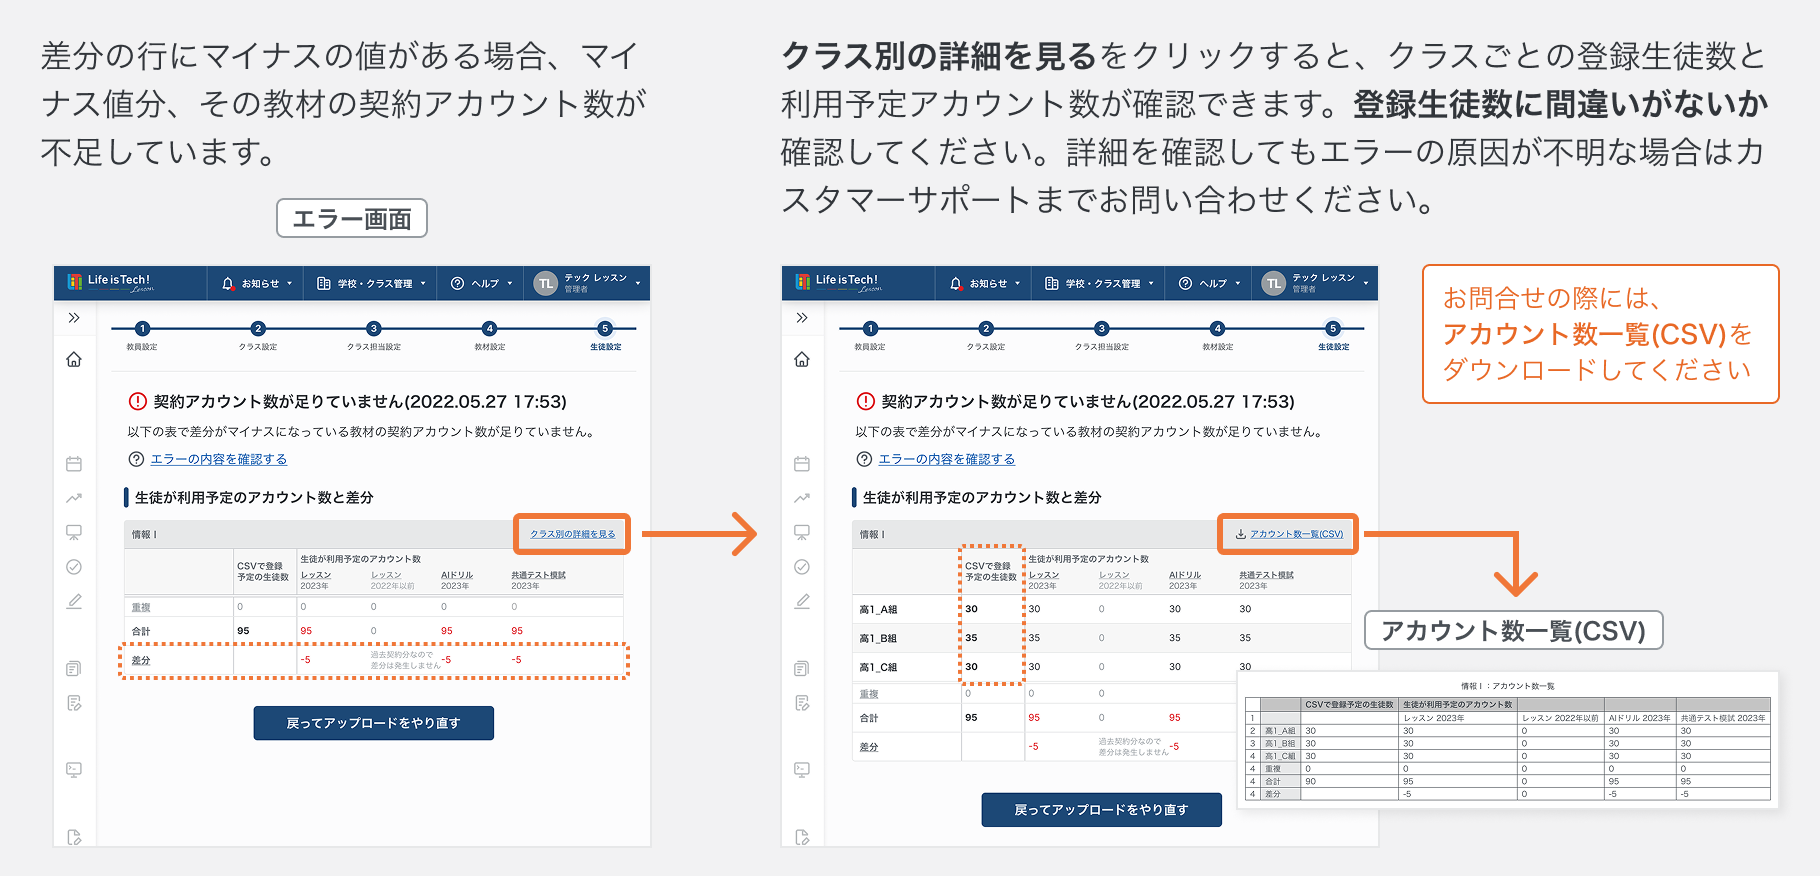Expand the sidebar with » in right screenshot
The image size is (1820, 876).
click(802, 318)
